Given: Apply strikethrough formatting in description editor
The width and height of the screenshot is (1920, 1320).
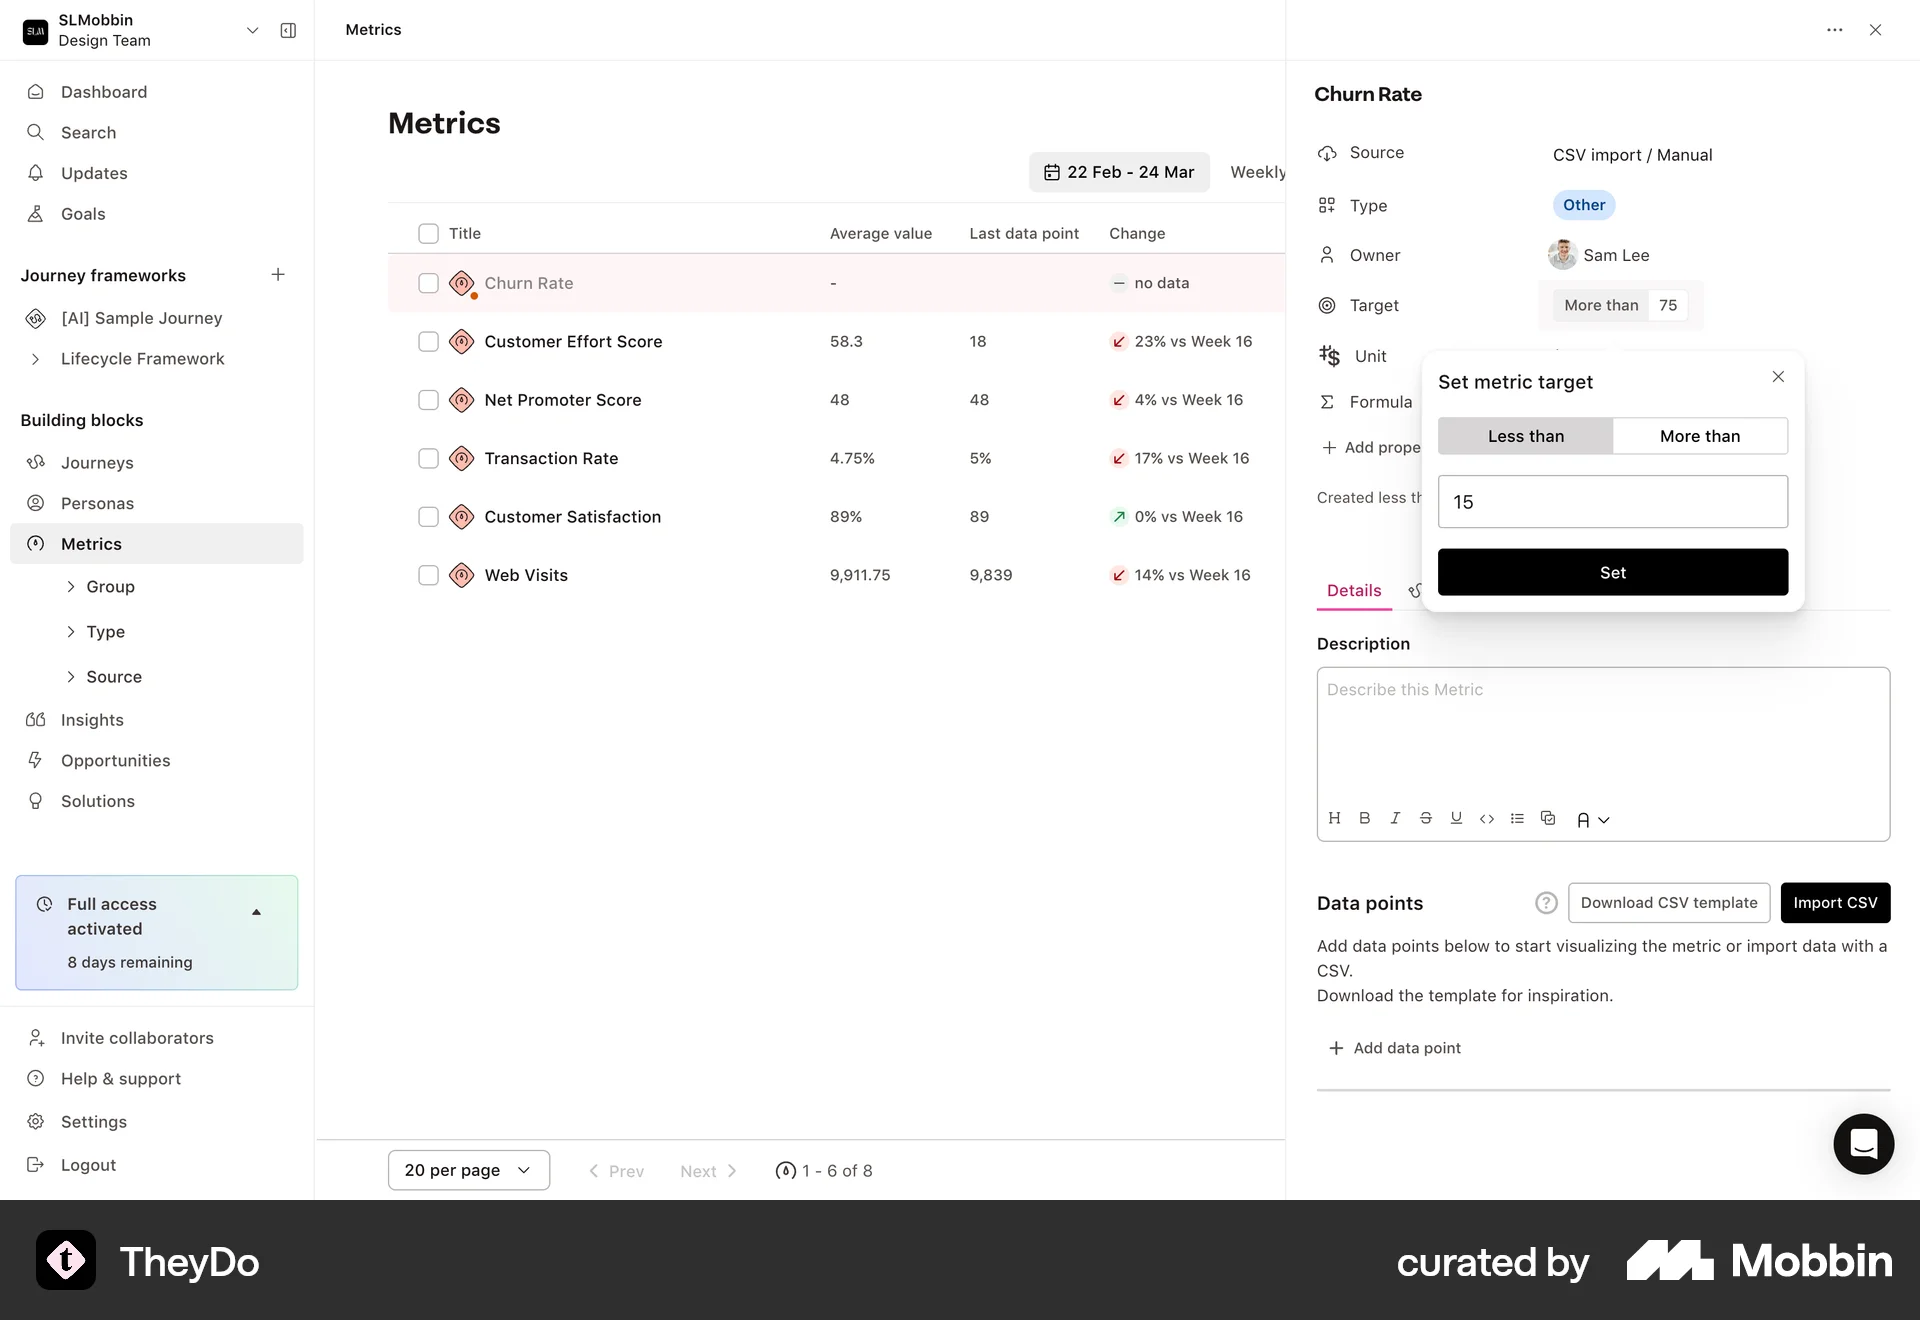Looking at the screenshot, I should 1426,818.
